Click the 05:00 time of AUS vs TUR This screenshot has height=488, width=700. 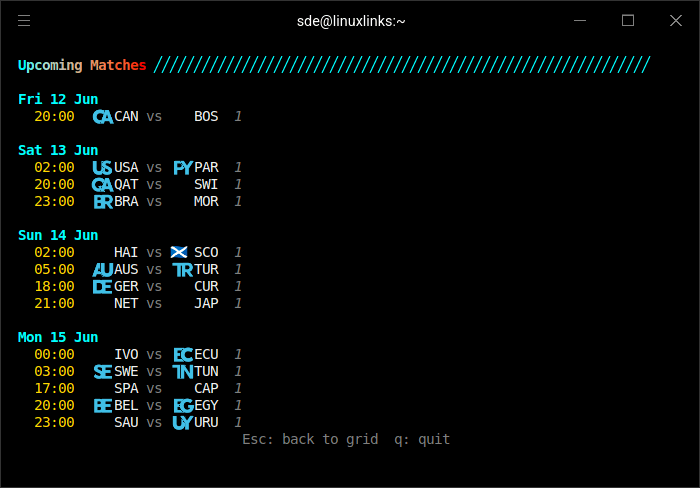pos(54,269)
